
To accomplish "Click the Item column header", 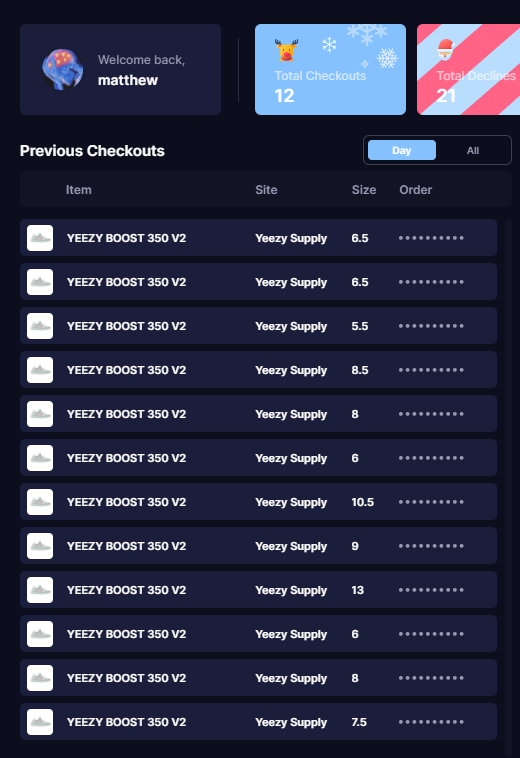I will point(78,190).
